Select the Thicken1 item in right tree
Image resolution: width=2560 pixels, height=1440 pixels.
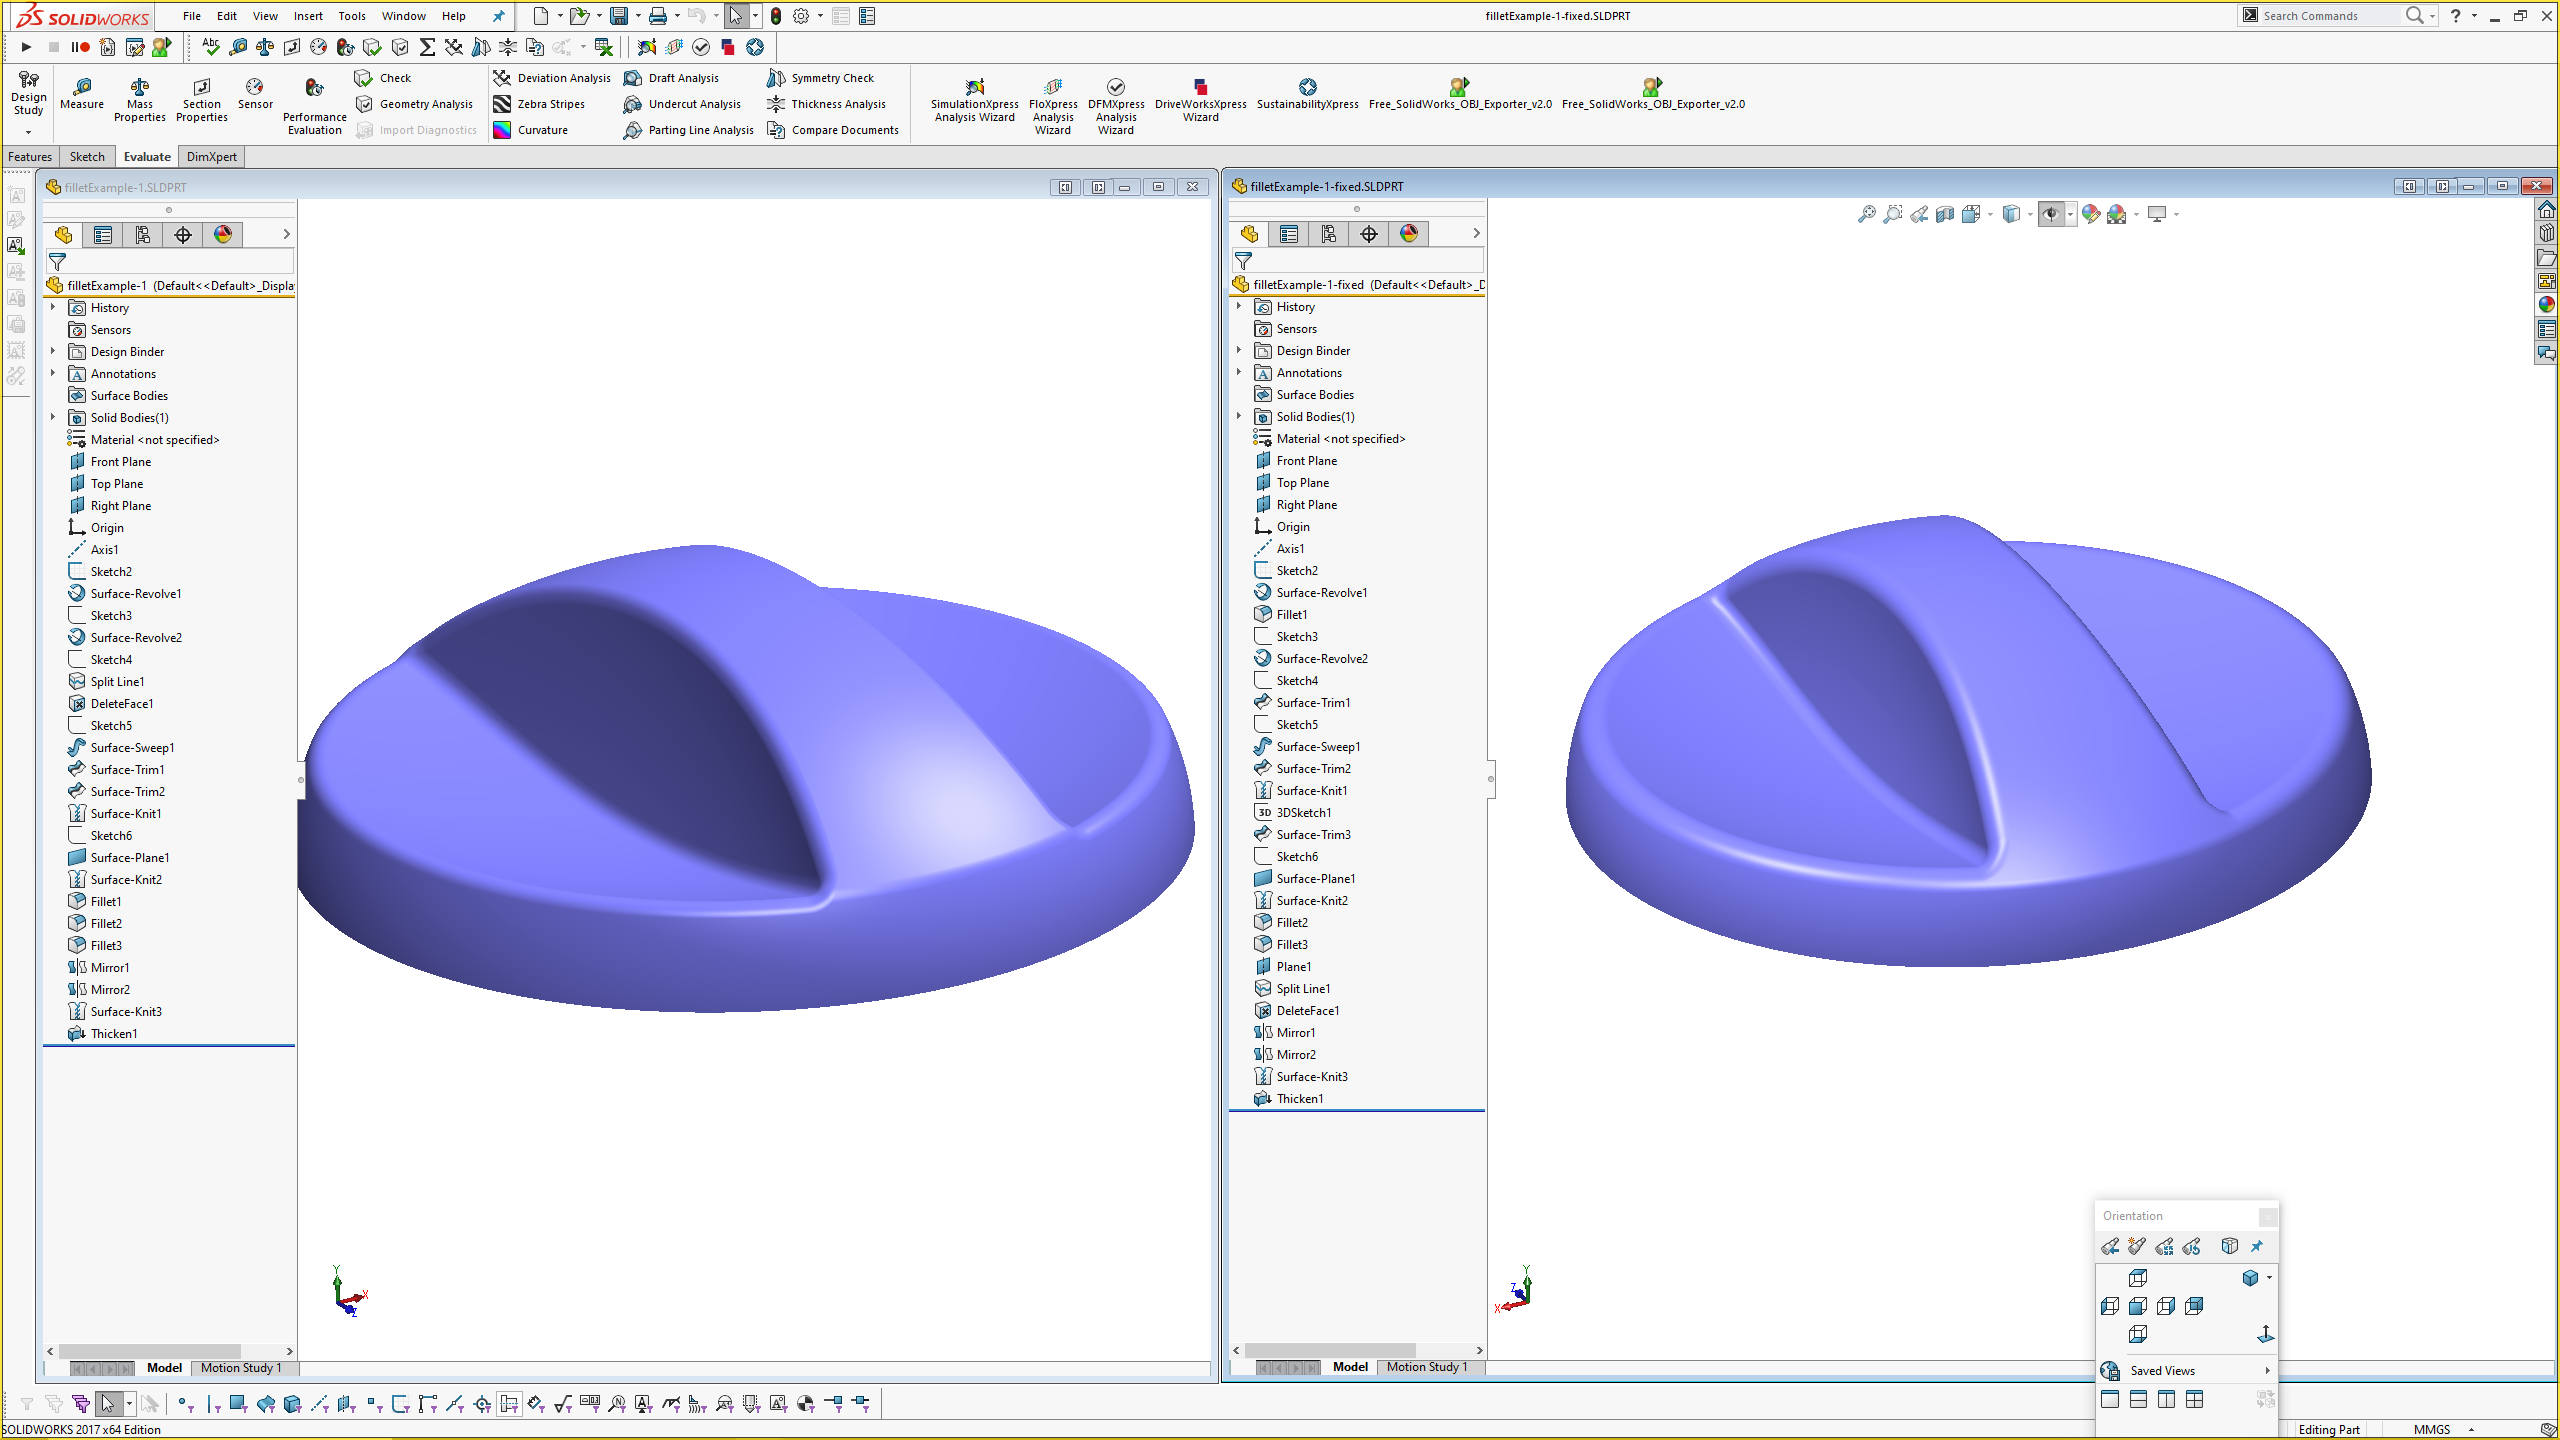click(x=1301, y=1097)
